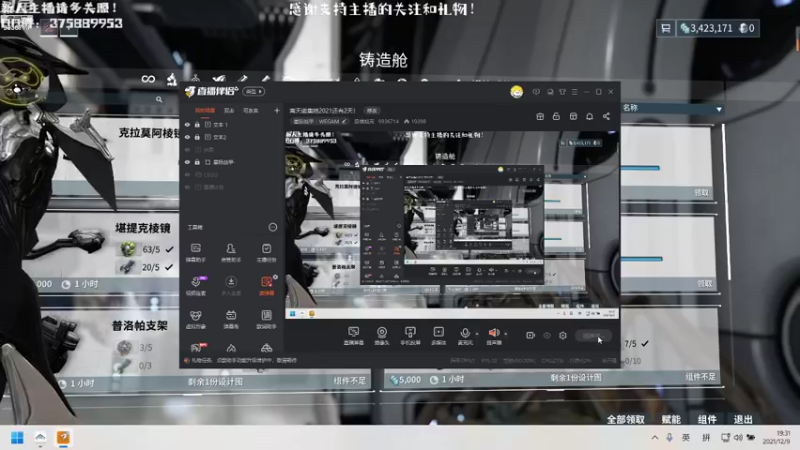Switch to the second scene tab
Screen dimensions: 800x450
coord(229,110)
